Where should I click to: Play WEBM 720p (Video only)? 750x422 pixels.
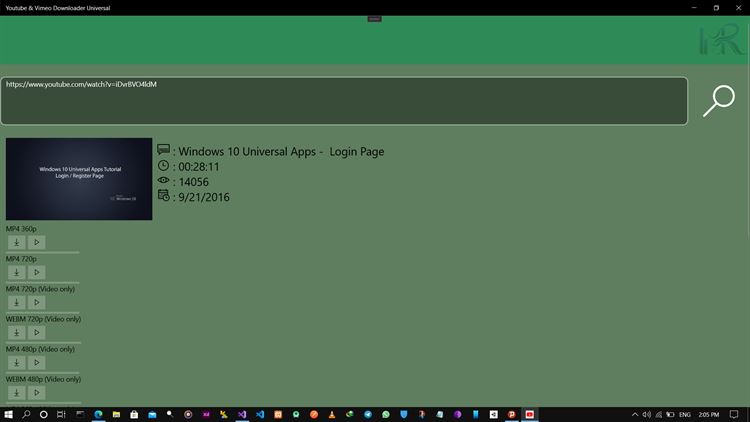pos(36,333)
